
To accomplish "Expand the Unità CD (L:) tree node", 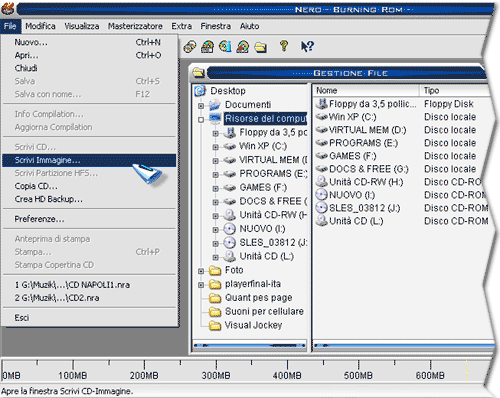I will click(x=216, y=257).
